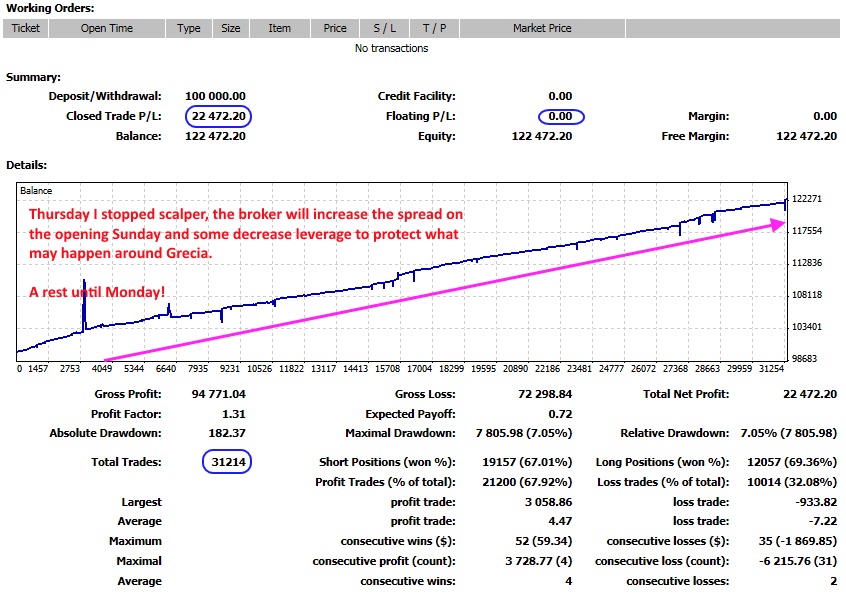Click the S / L column header
The width and height of the screenshot is (846, 597).
(x=385, y=29)
